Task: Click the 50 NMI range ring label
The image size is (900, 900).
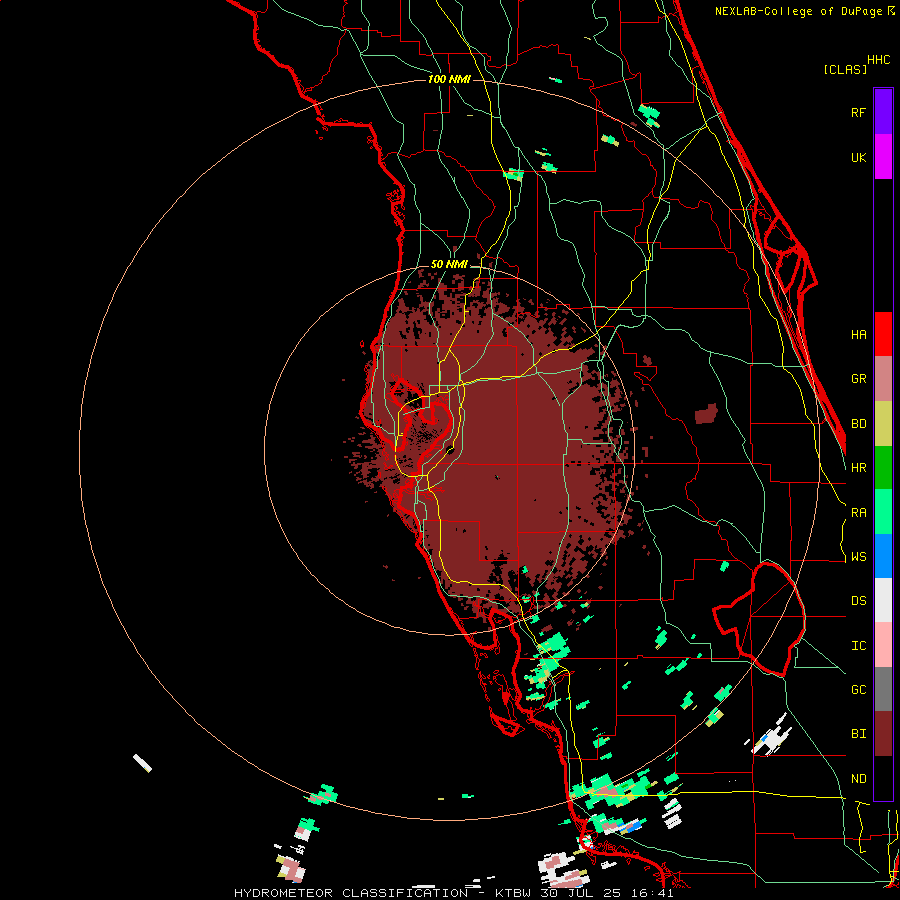Action: 449,264
